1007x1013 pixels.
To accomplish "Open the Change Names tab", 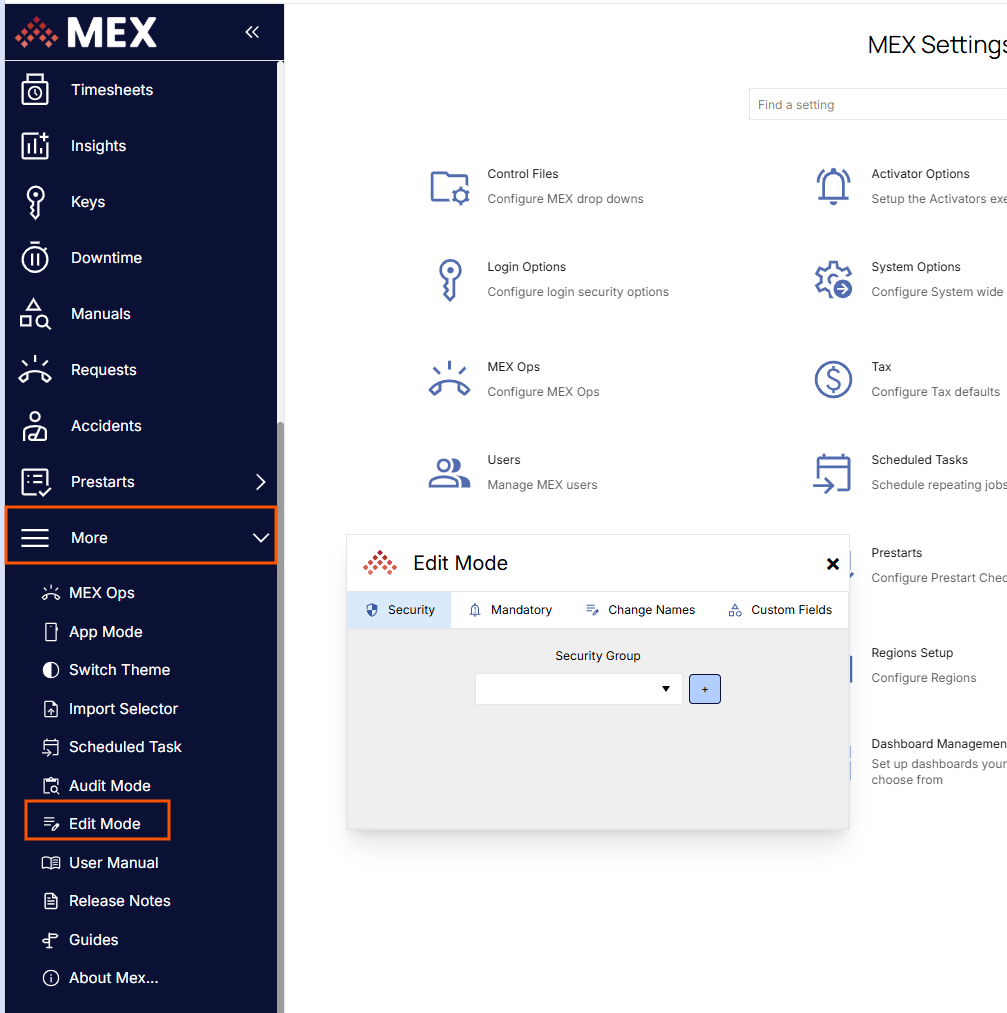I will [640, 610].
